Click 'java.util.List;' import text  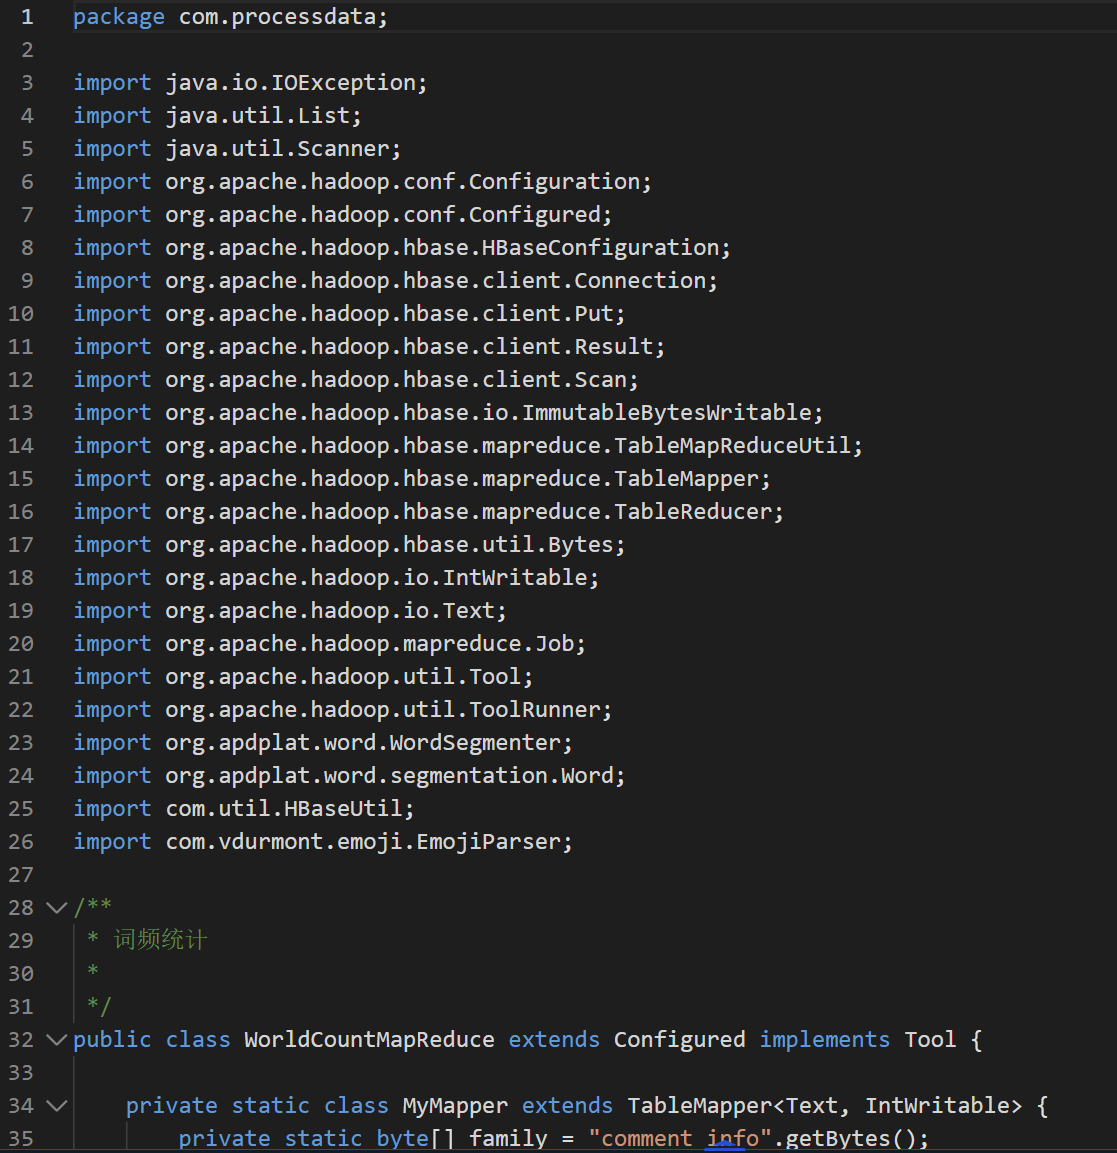coord(263,115)
